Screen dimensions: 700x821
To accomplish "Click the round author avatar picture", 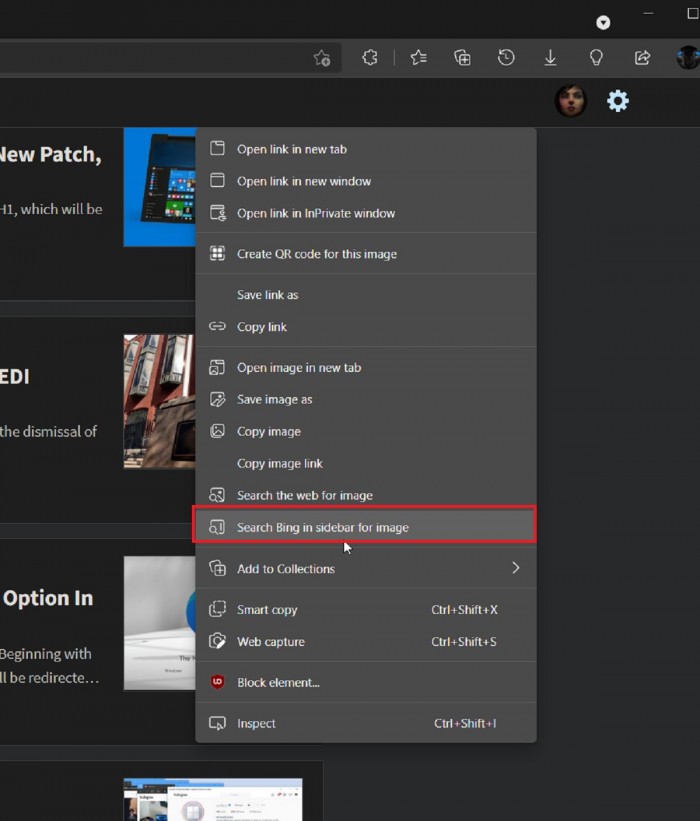I will click(x=570, y=101).
